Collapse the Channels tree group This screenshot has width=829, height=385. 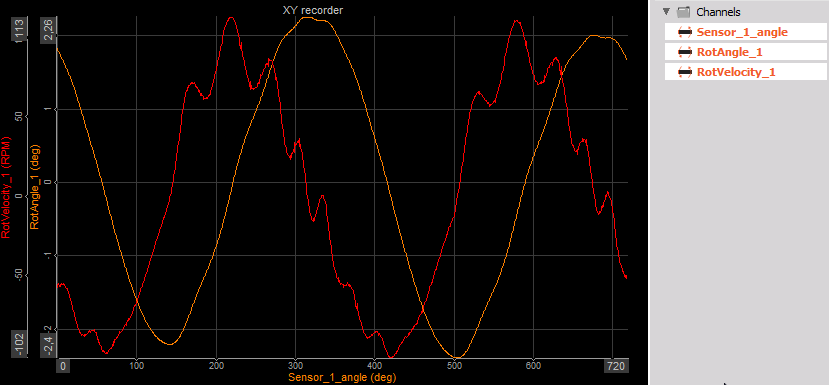click(666, 12)
